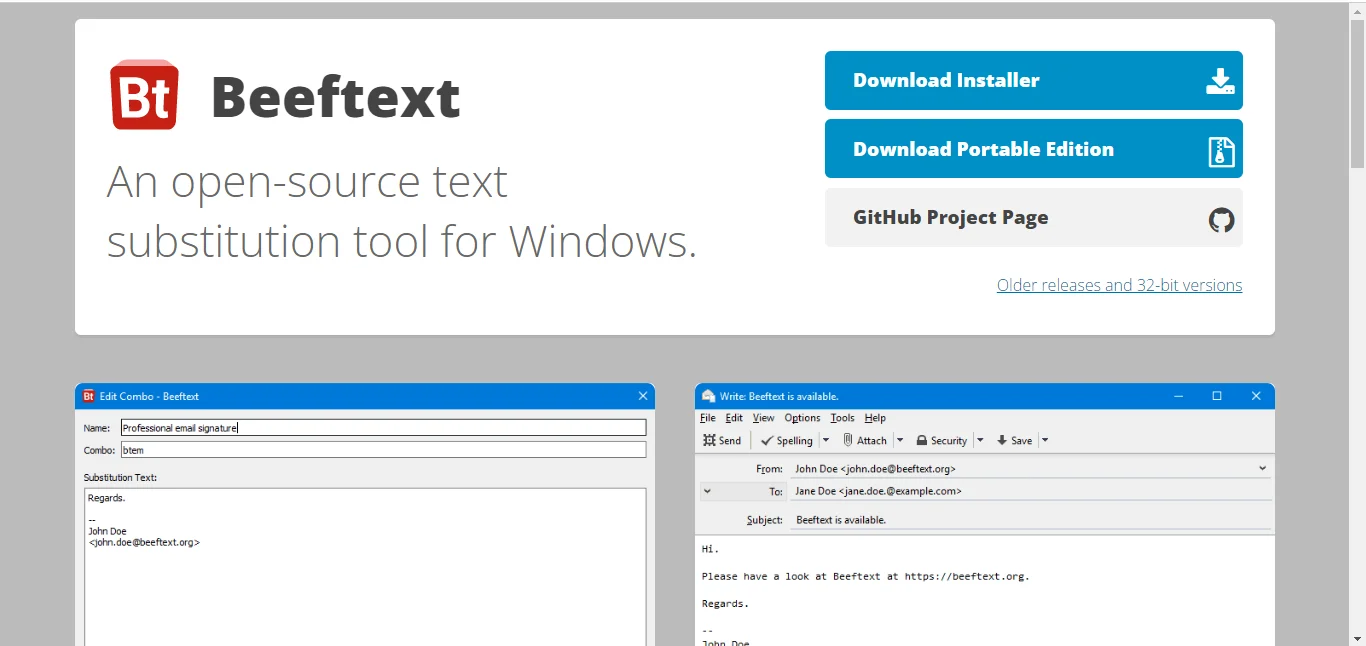Open the Help menu
Image resolution: width=1366 pixels, height=646 pixels.
875,418
